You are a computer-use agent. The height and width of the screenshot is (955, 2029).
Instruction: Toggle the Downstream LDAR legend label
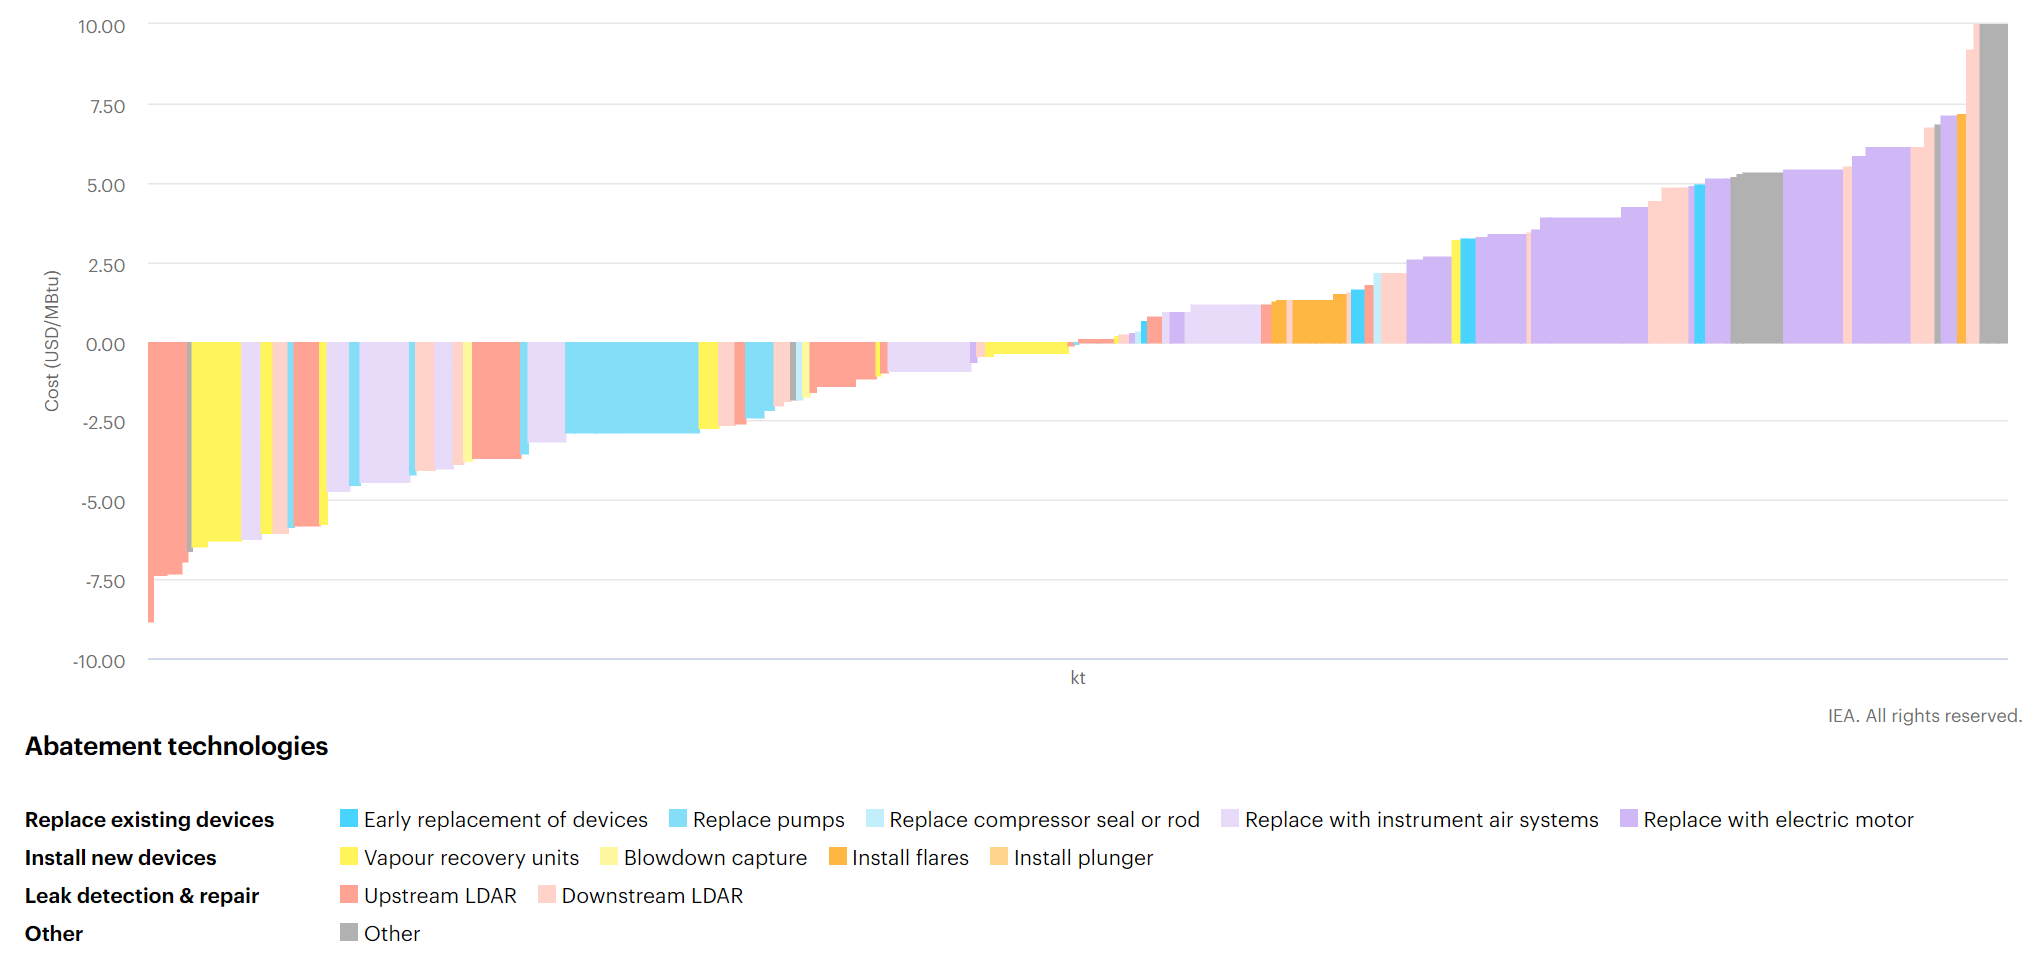(652, 896)
